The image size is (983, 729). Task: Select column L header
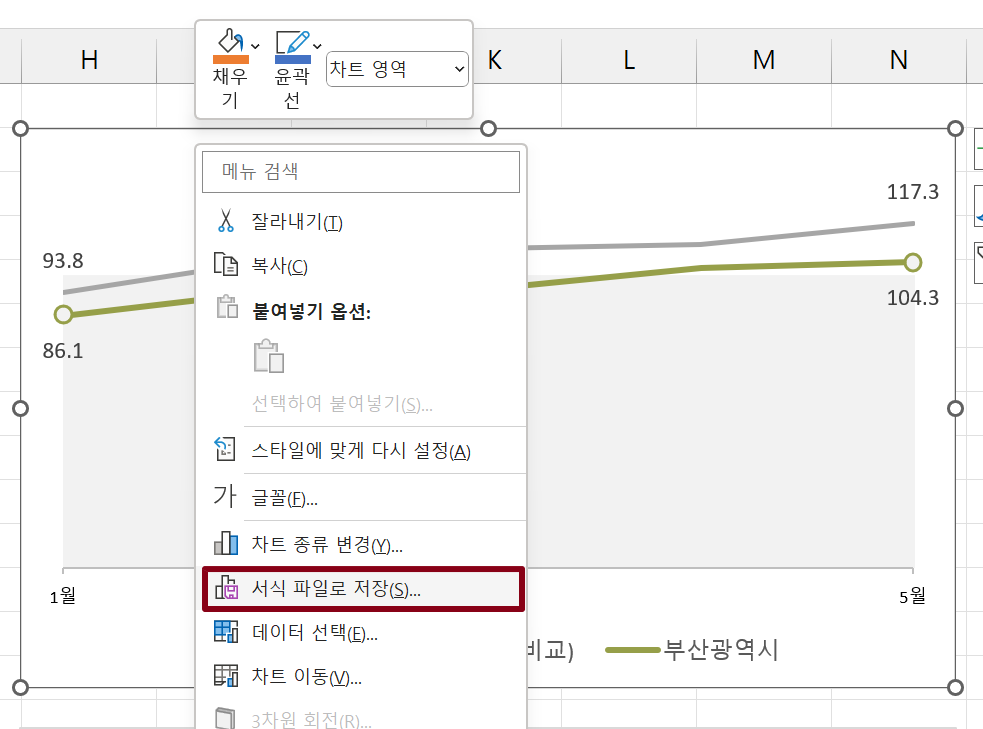click(629, 60)
